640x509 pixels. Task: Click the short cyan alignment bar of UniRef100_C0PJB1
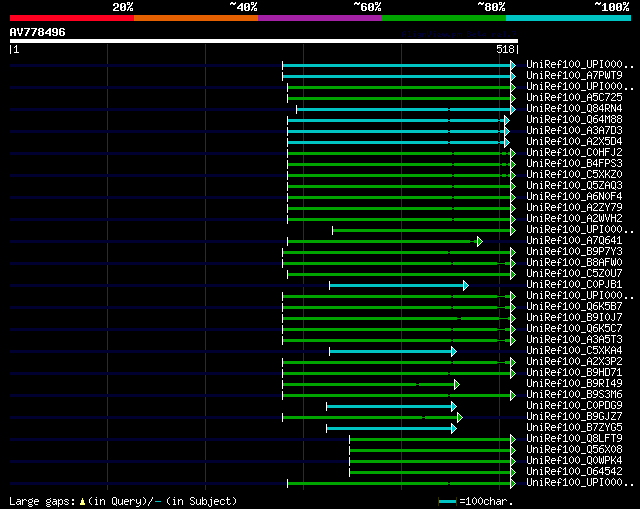click(x=397, y=285)
